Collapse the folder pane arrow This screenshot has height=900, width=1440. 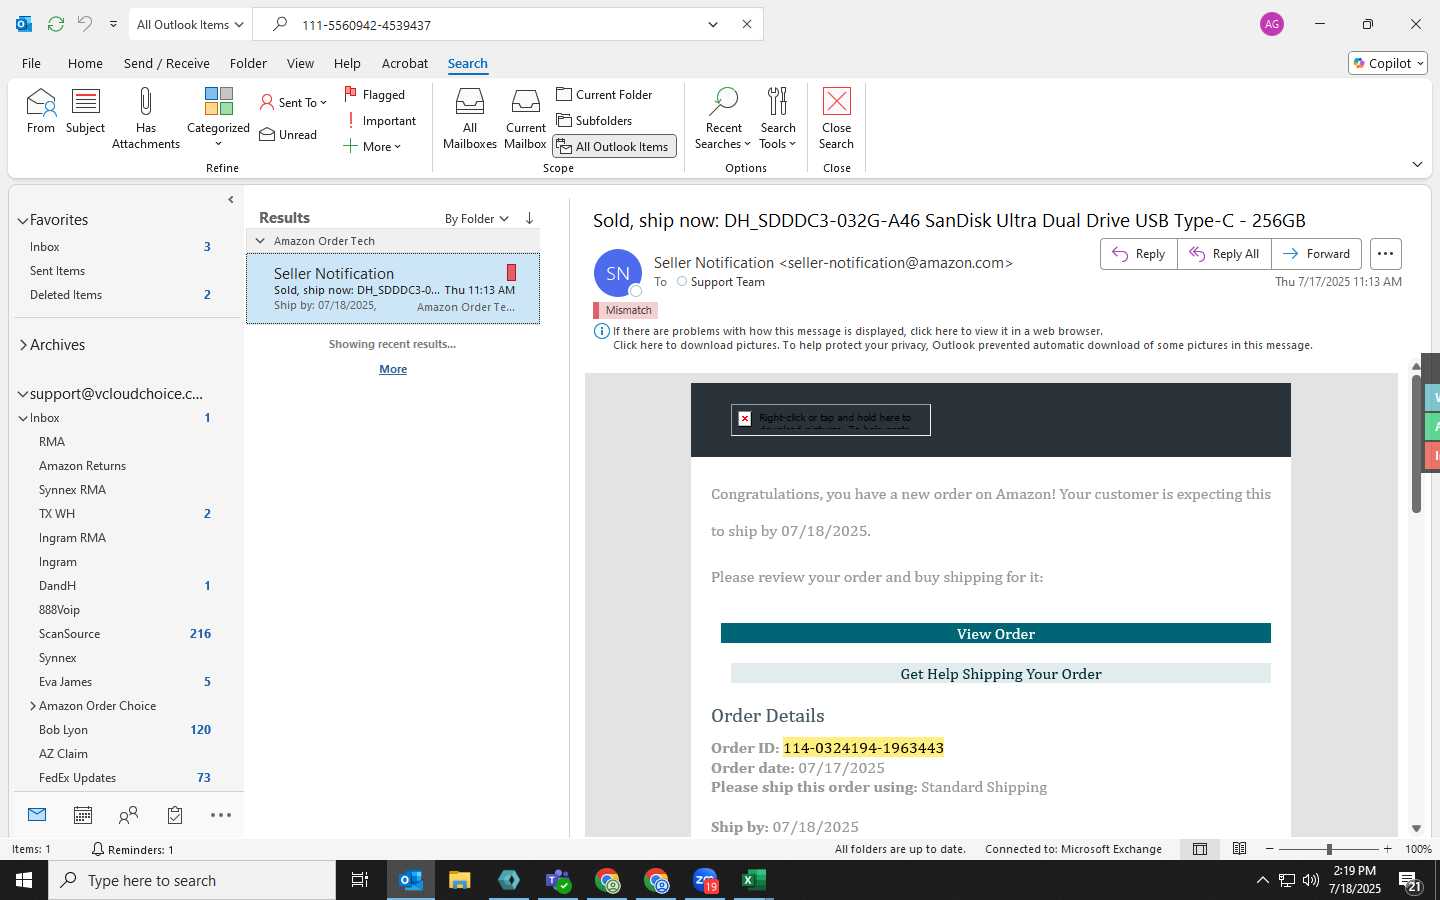231,199
